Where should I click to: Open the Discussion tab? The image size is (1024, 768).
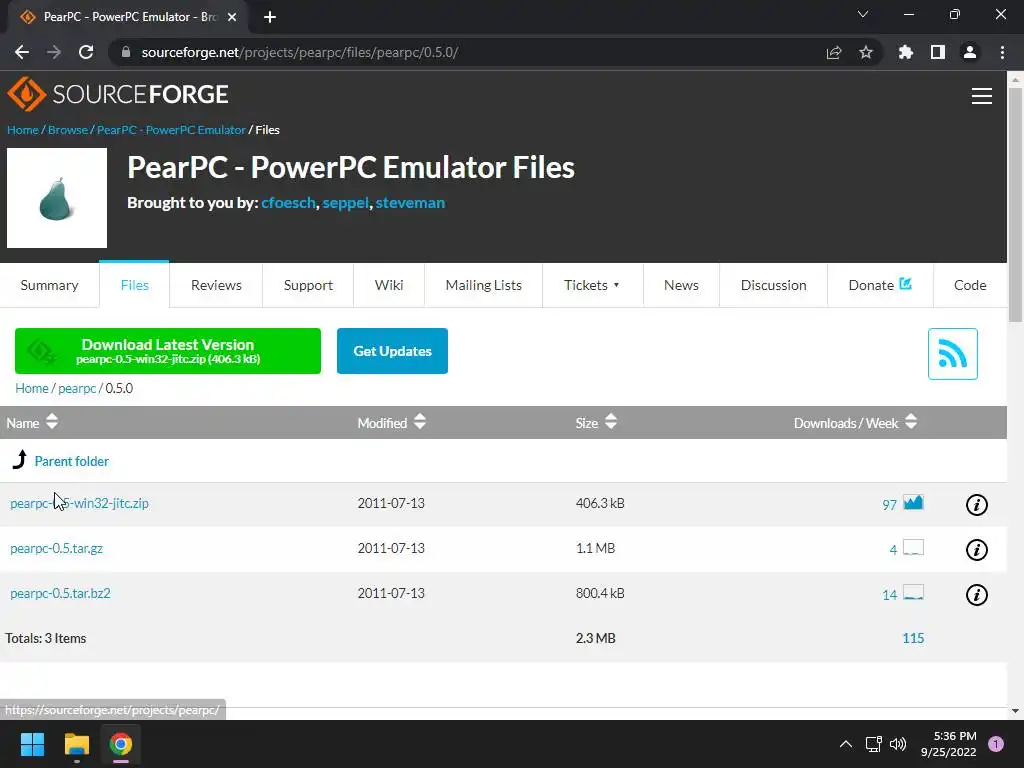click(x=773, y=285)
